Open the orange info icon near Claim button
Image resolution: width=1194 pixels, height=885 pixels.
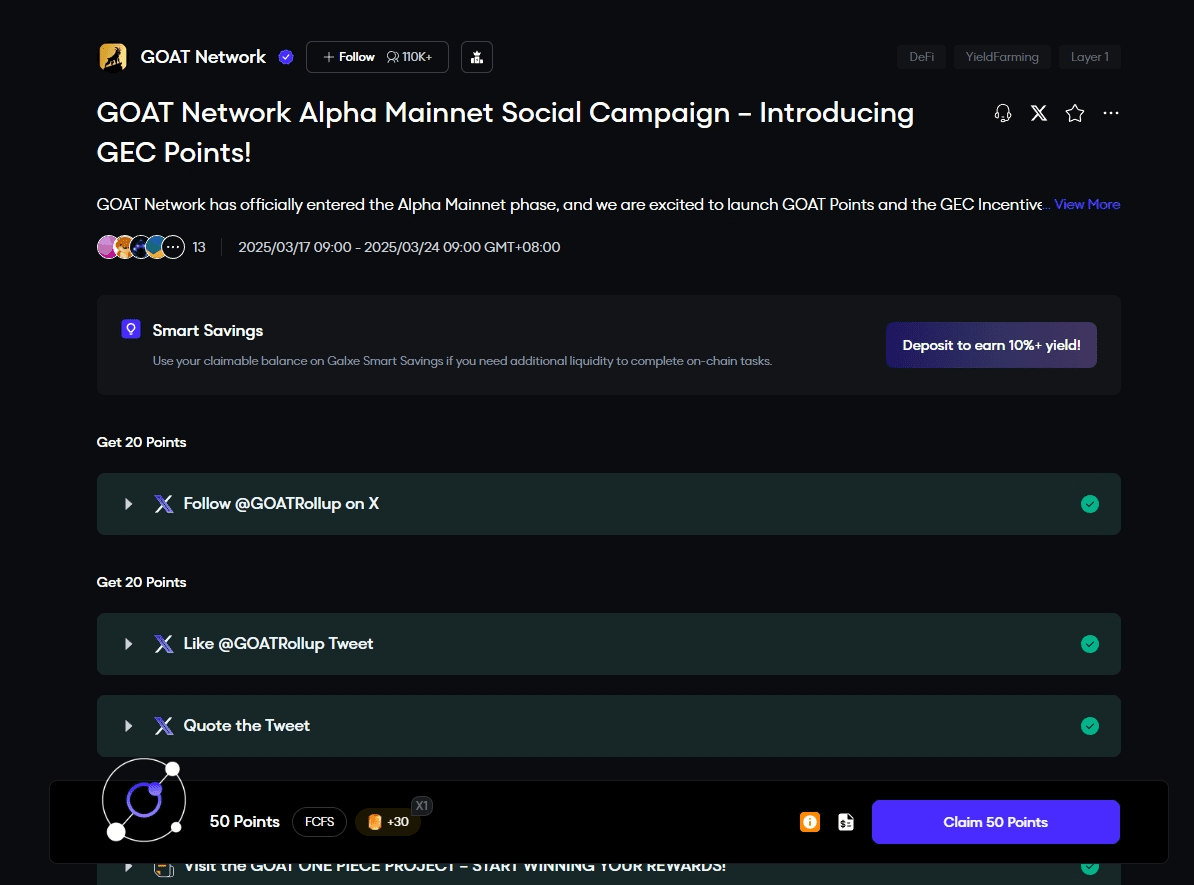coord(809,822)
